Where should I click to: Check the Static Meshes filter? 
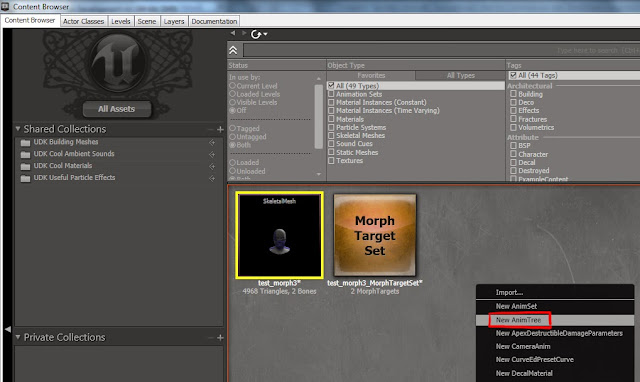(x=331, y=152)
